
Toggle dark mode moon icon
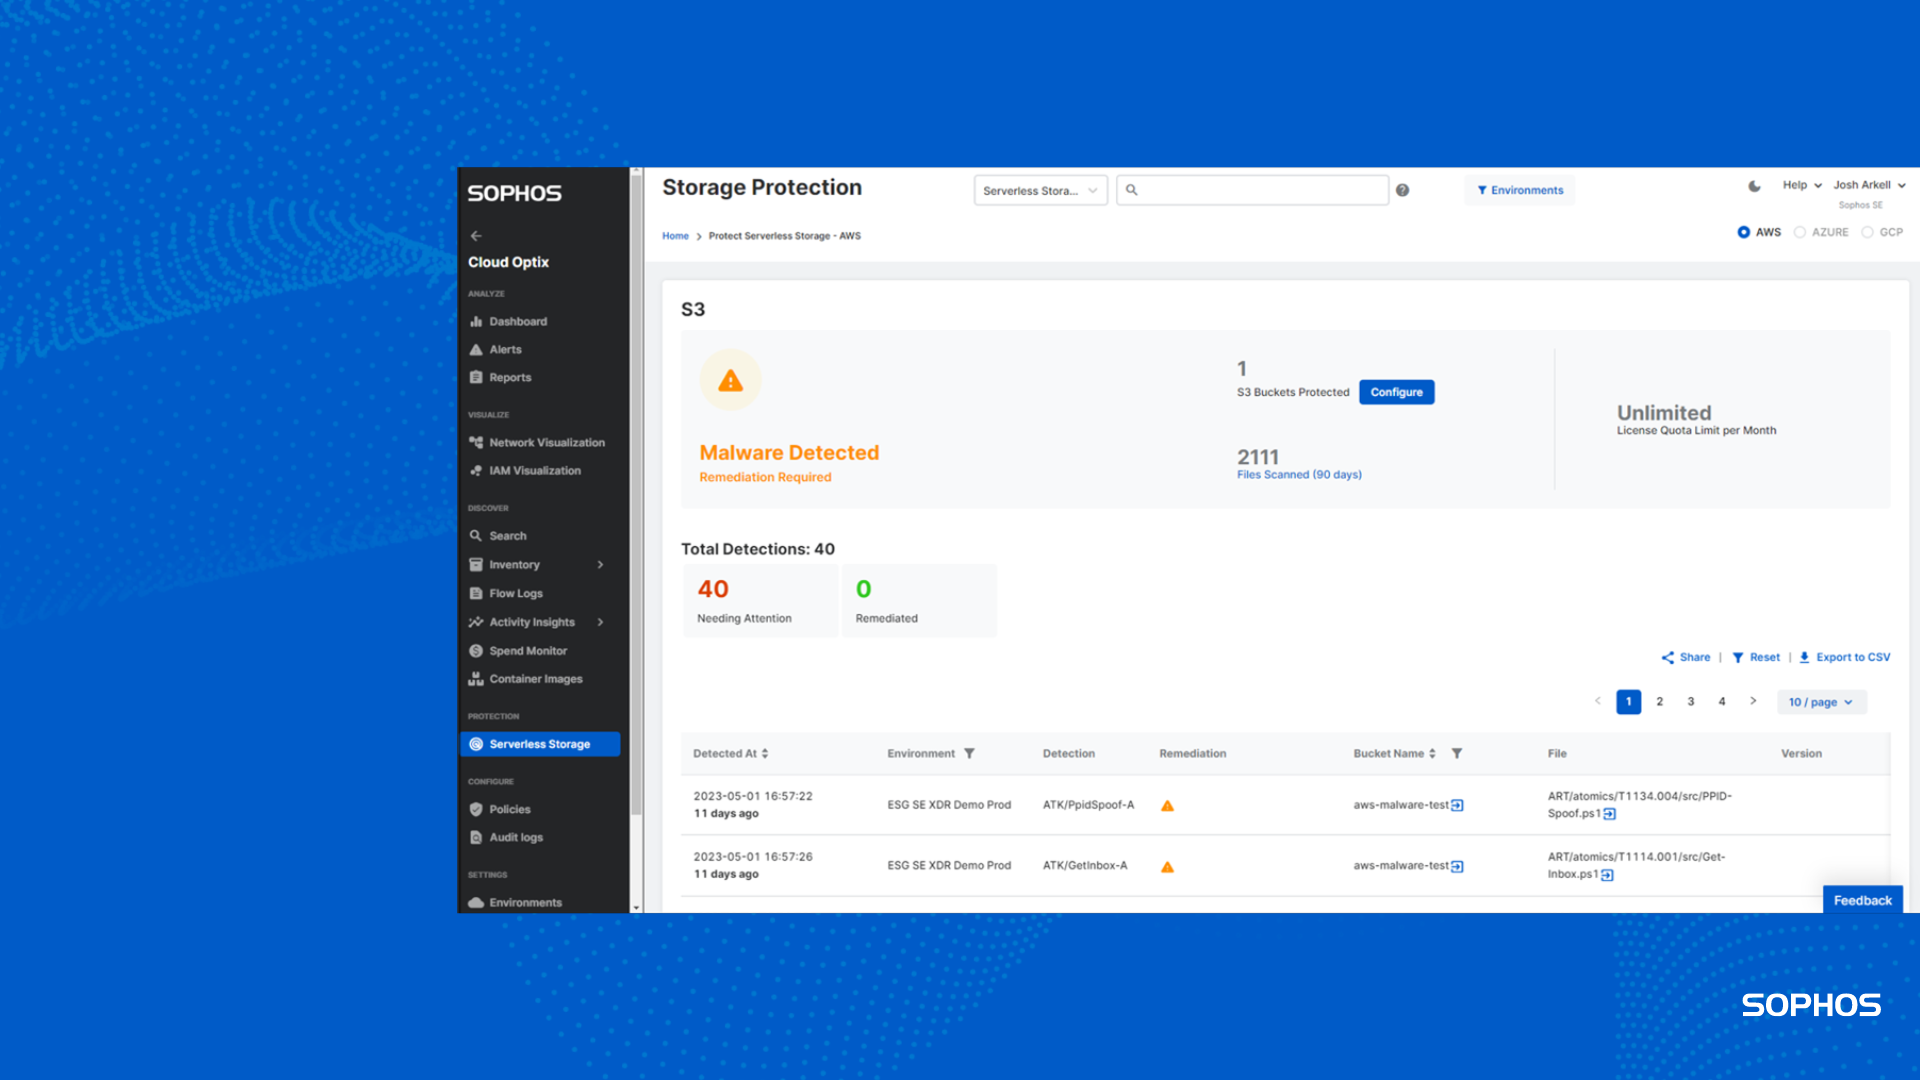(x=1754, y=186)
